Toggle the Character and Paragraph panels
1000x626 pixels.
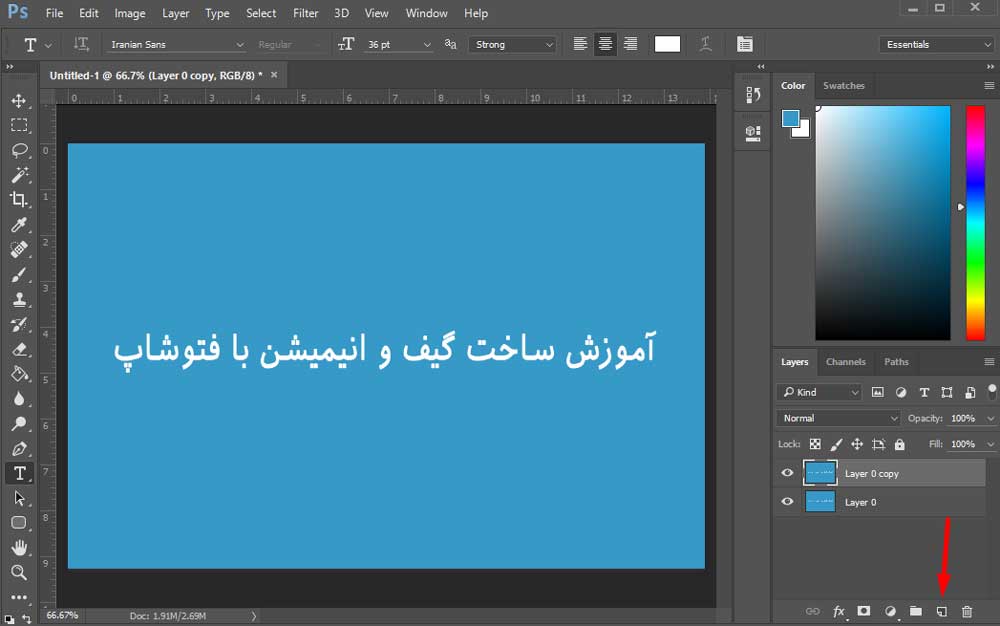click(x=744, y=44)
